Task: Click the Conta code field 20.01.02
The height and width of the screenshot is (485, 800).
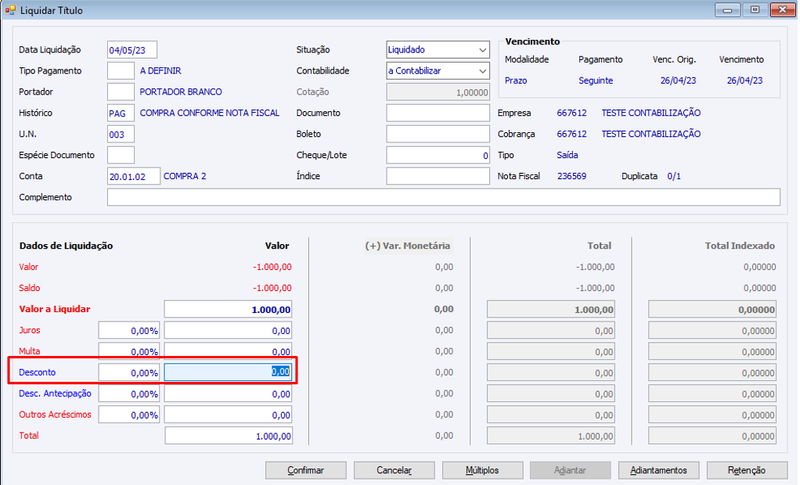Action: point(134,176)
